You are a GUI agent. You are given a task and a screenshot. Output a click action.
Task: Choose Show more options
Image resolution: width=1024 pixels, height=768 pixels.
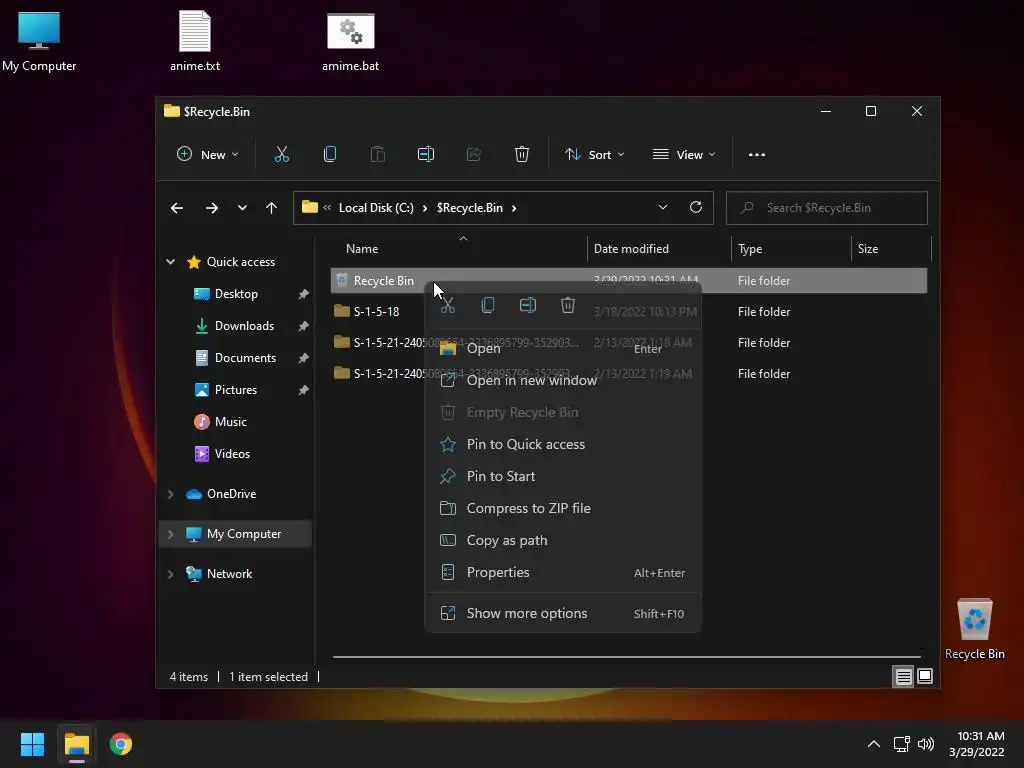(x=563, y=613)
